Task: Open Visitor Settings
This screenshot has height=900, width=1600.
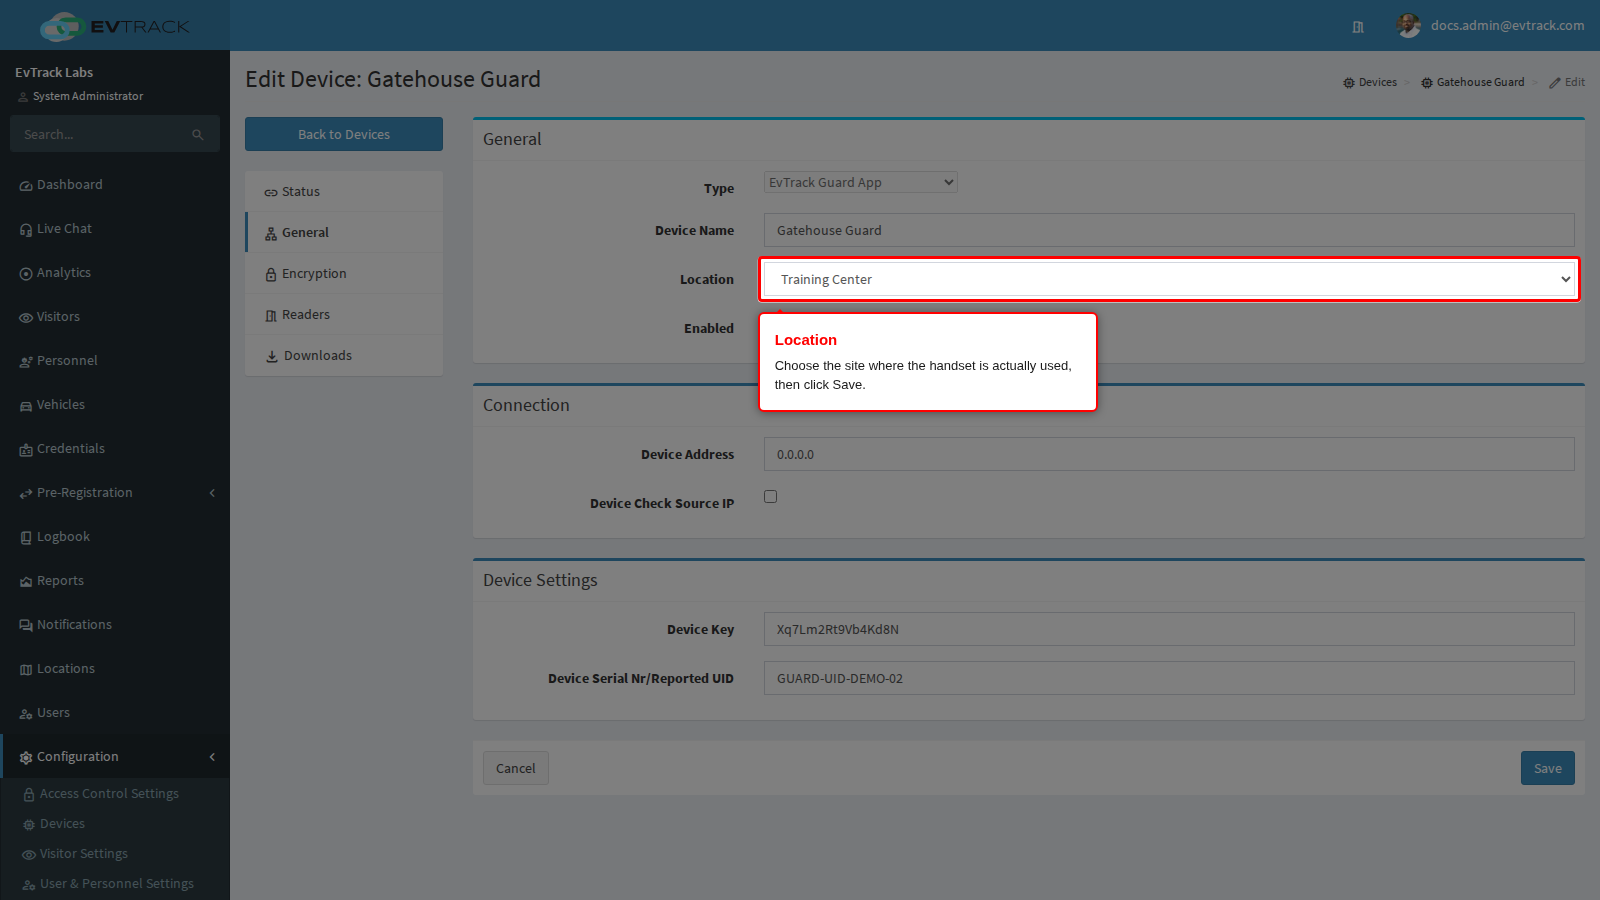Action: point(115,854)
